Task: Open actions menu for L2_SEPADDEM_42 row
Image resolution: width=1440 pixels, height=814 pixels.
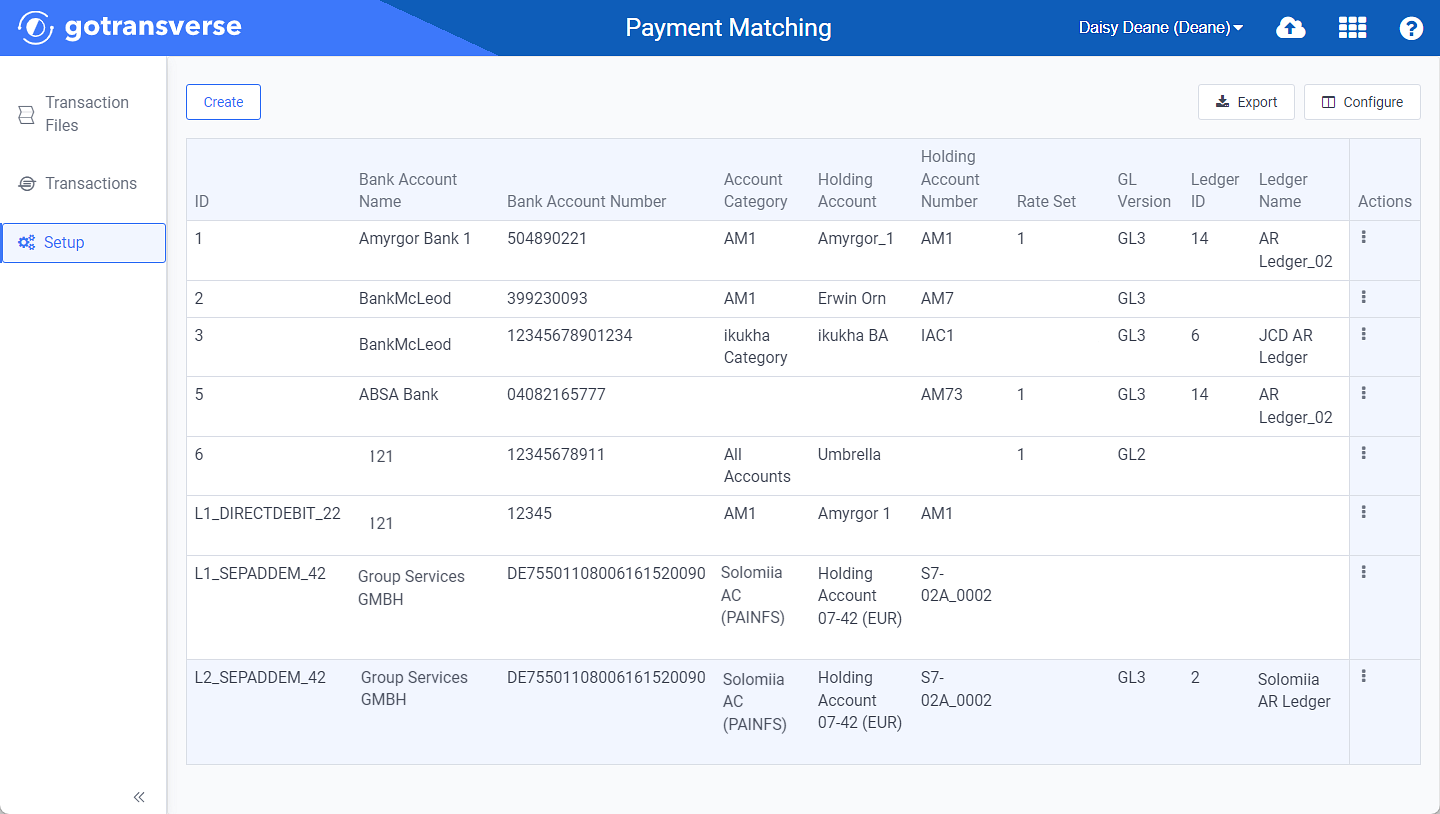Action: click(1364, 676)
